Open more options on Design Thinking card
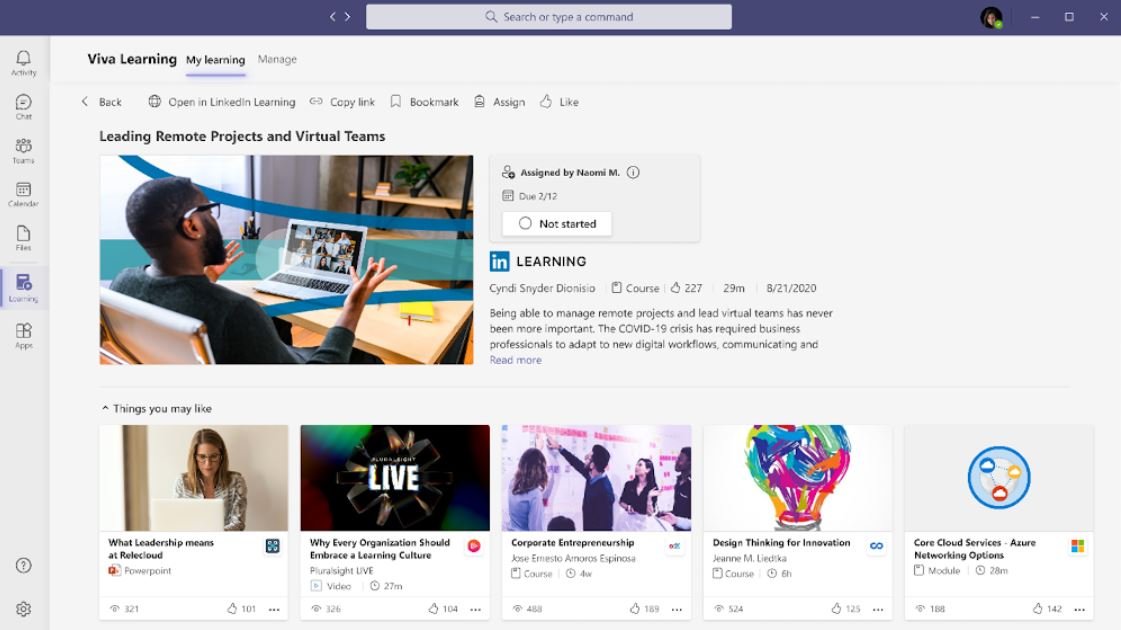Image resolution: width=1121 pixels, height=630 pixels. pyautogui.click(x=878, y=609)
